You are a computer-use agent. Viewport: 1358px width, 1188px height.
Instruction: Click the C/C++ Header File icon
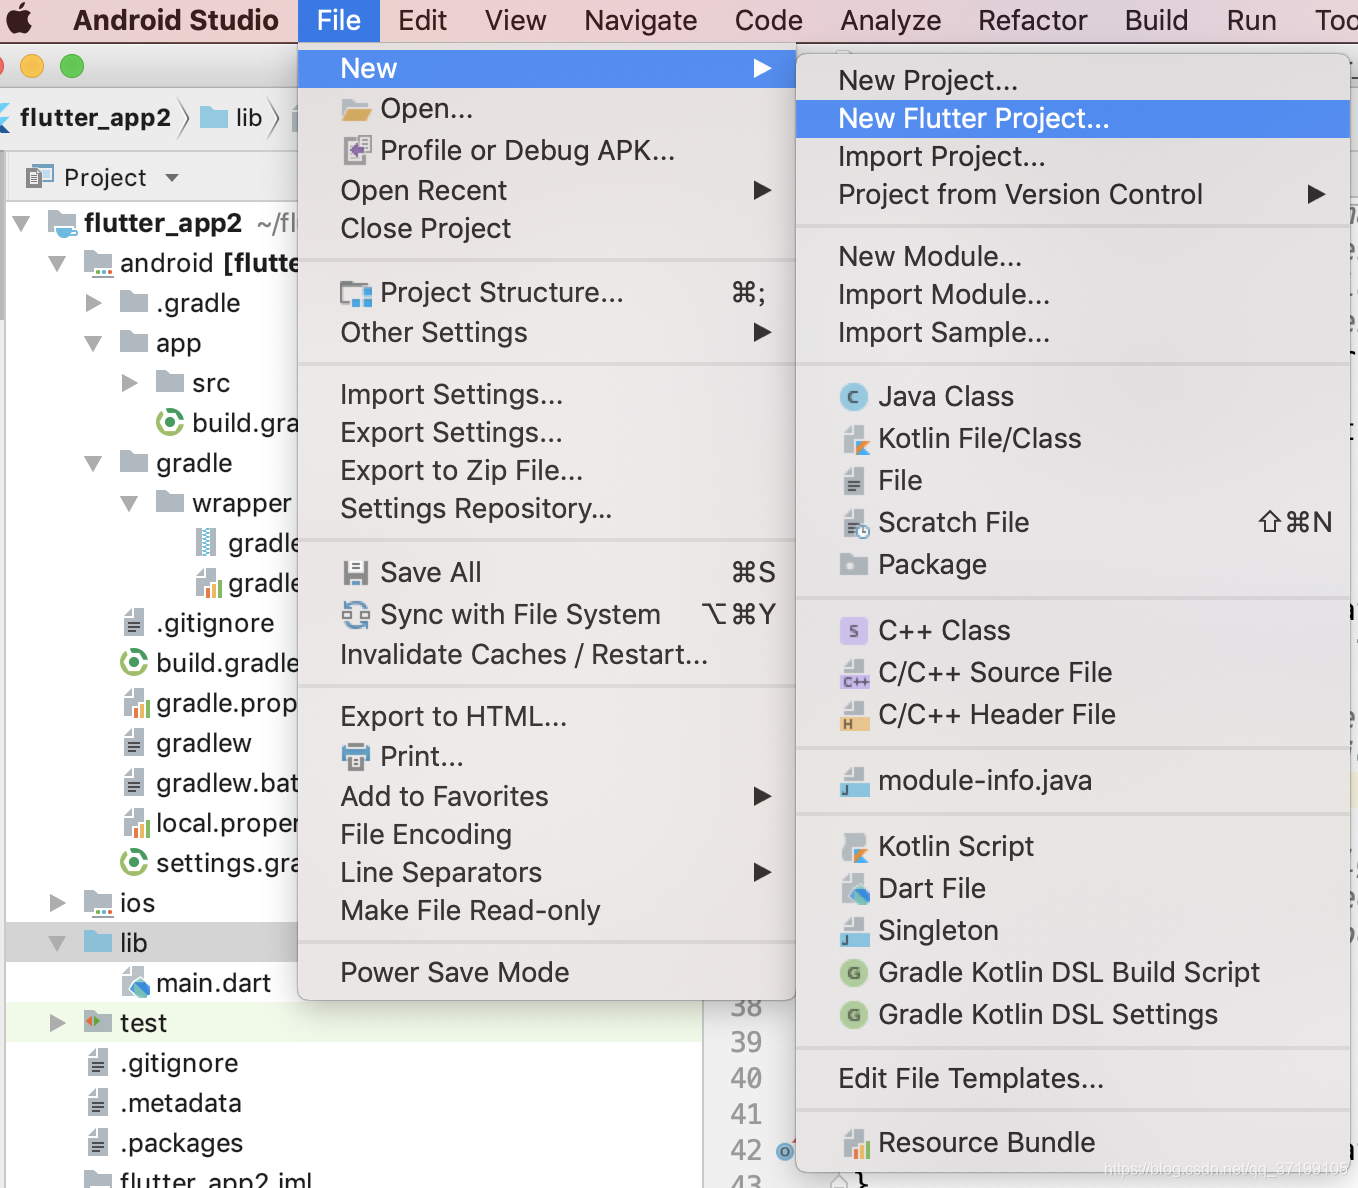coord(853,715)
